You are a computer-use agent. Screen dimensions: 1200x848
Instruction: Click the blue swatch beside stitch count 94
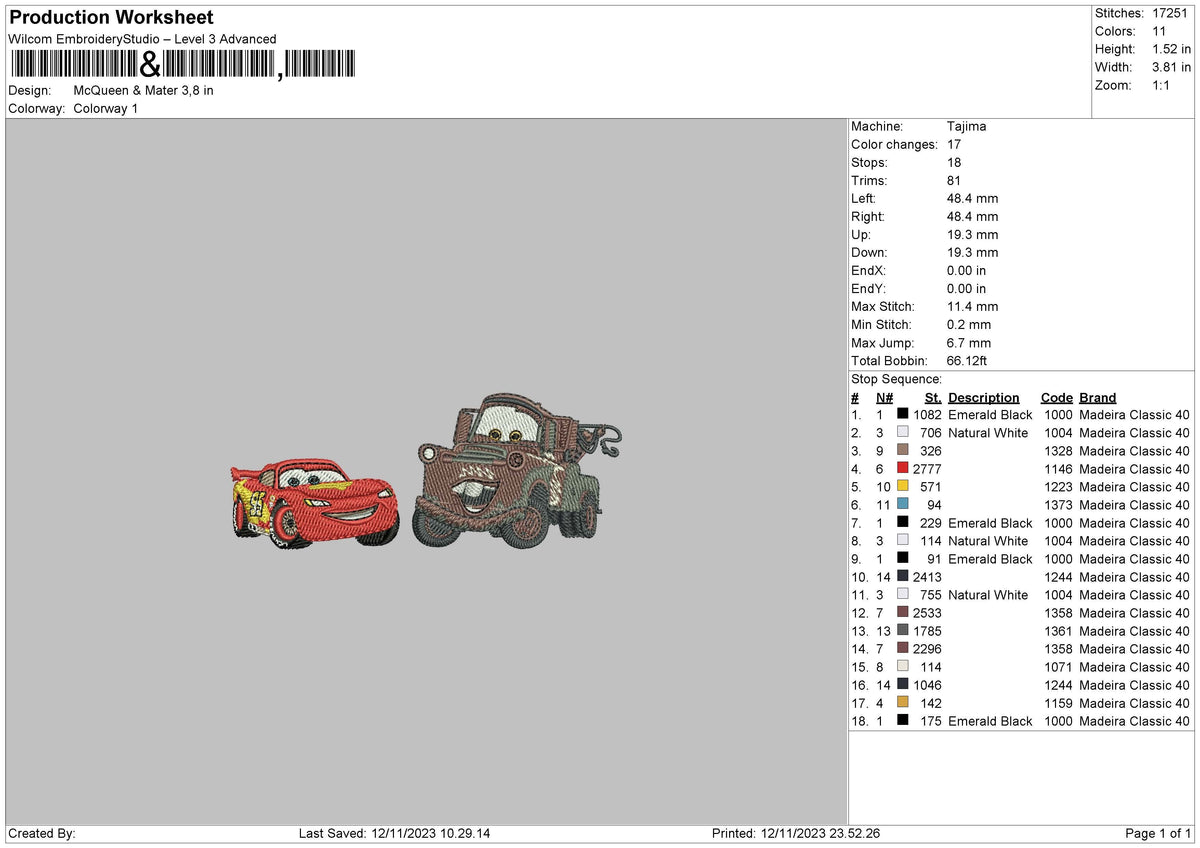tap(903, 505)
